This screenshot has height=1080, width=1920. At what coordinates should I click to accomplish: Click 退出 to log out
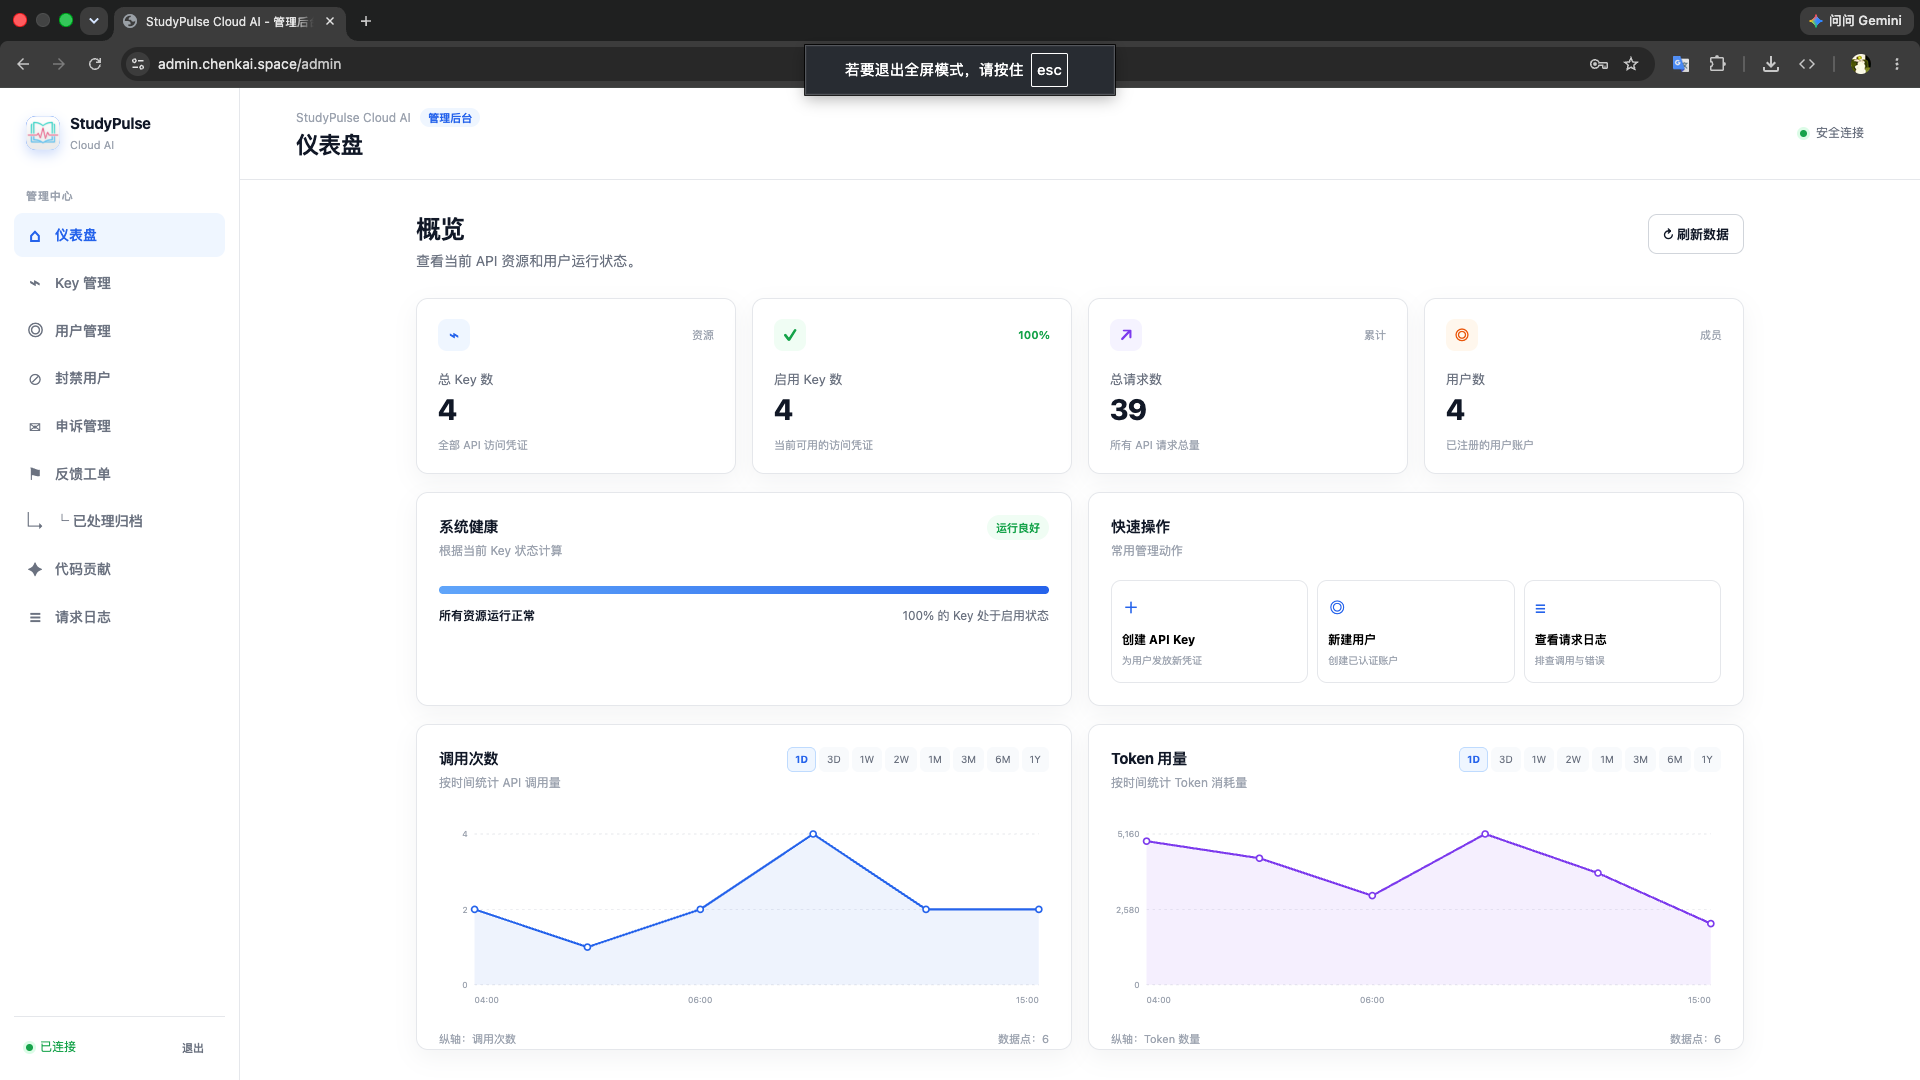pyautogui.click(x=193, y=1048)
